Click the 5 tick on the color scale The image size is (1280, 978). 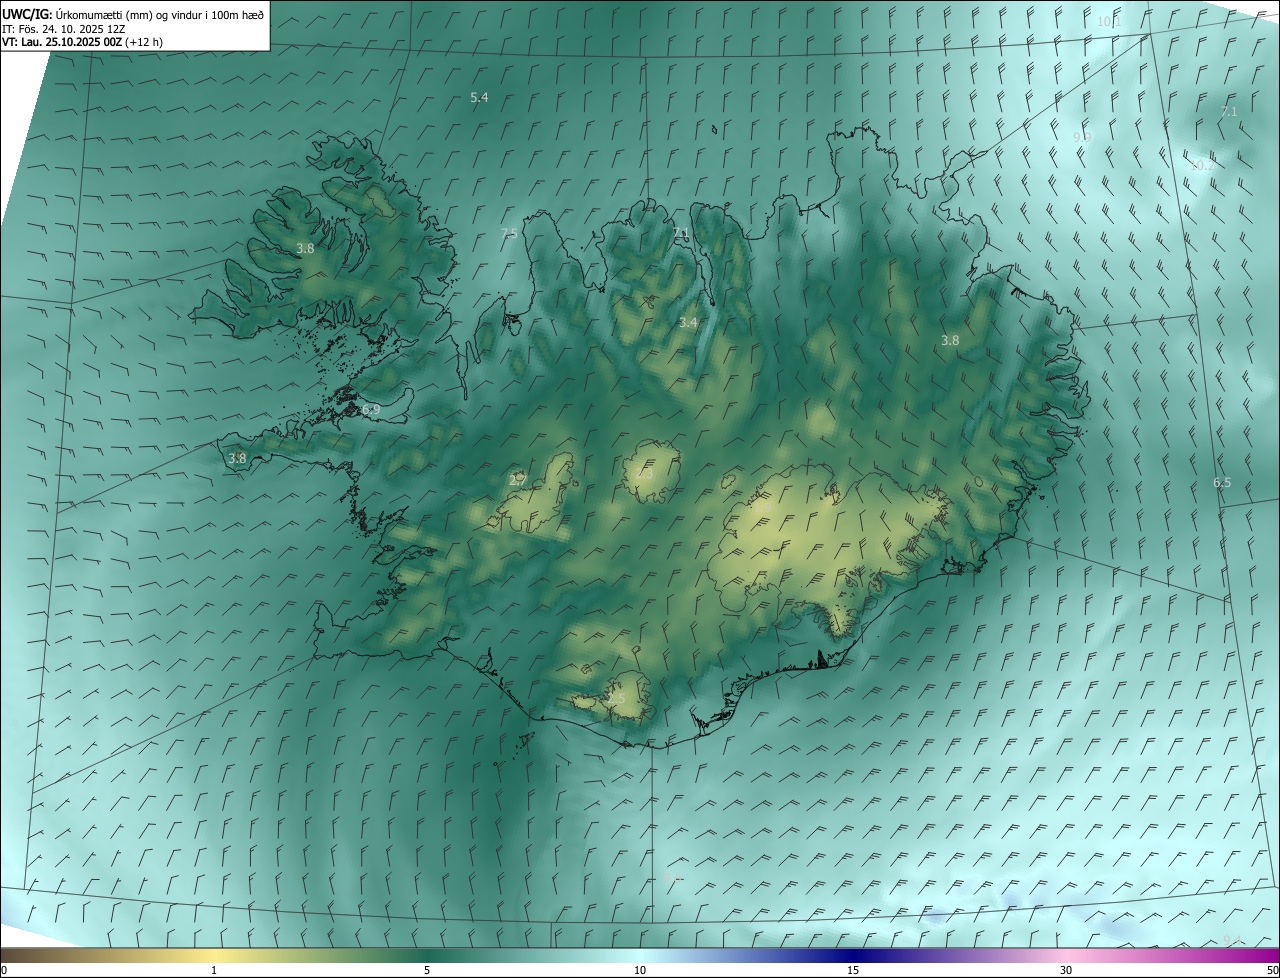click(x=427, y=970)
